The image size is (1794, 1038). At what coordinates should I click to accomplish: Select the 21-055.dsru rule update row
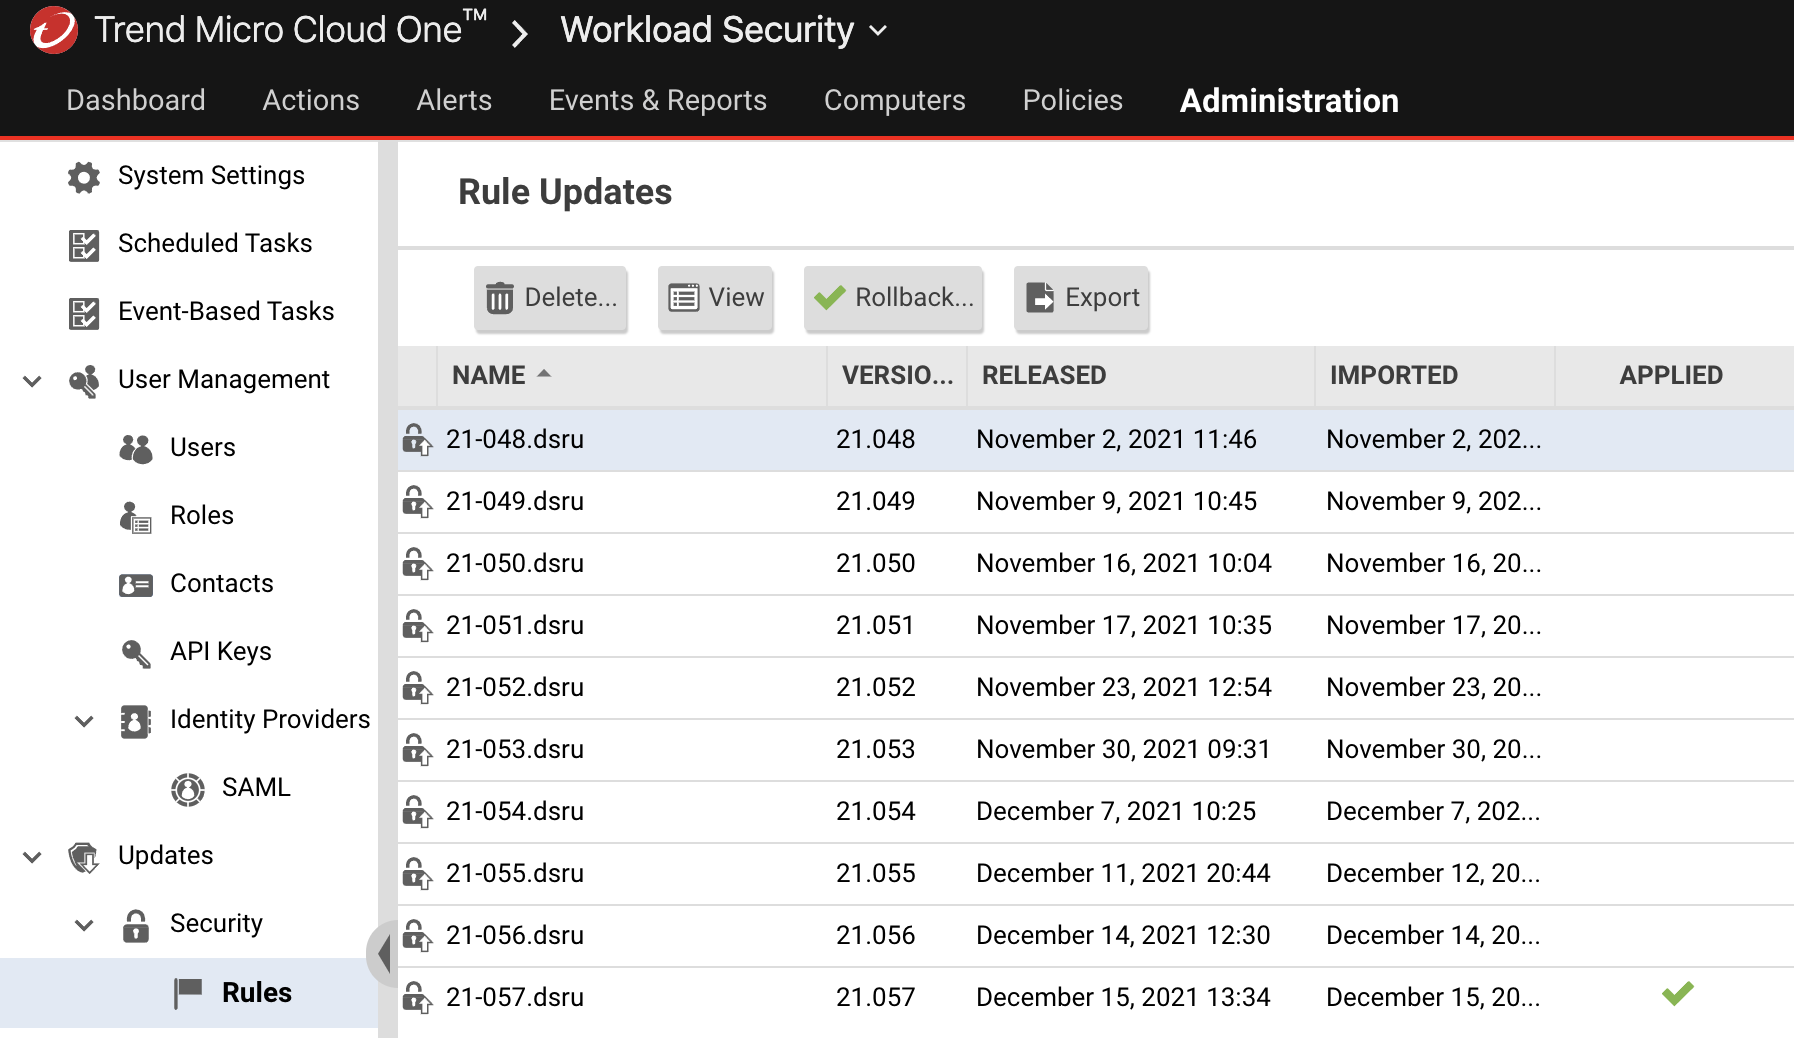point(514,873)
